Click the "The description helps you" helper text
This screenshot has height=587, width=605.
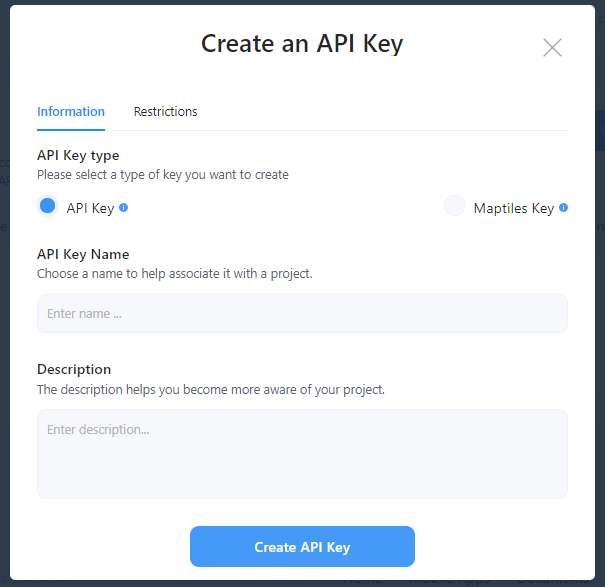coord(211,389)
